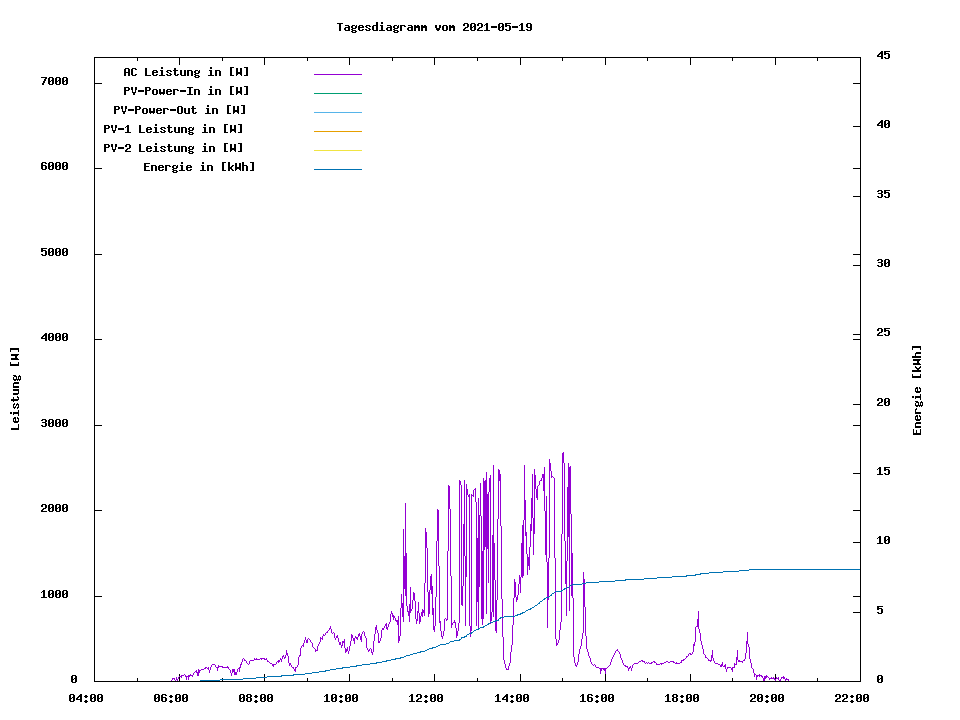Click the 22:00 label on time axis

851,699
